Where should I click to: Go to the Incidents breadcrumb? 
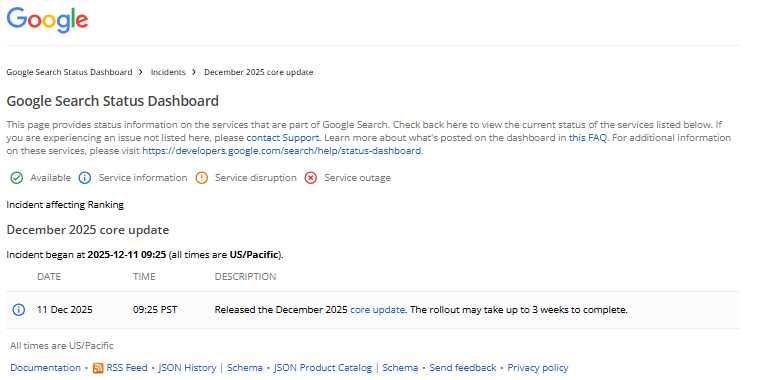pyautogui.click(x=168, y=72)
